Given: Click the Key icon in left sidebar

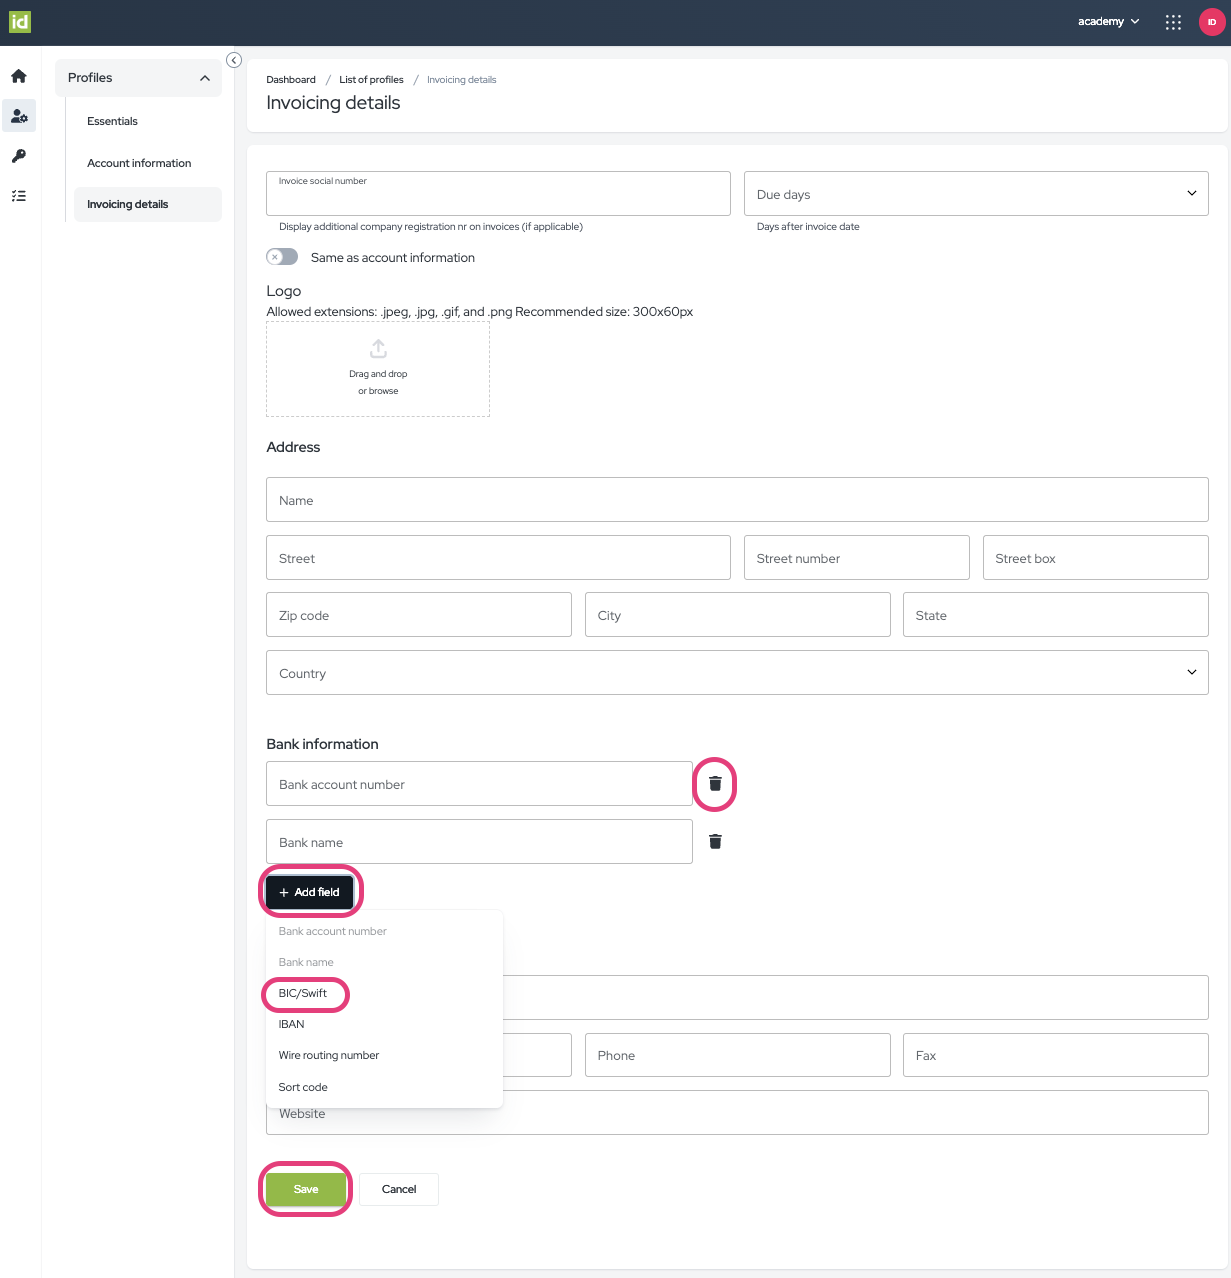Looking at the screenshot, I should tap(18, 155).
